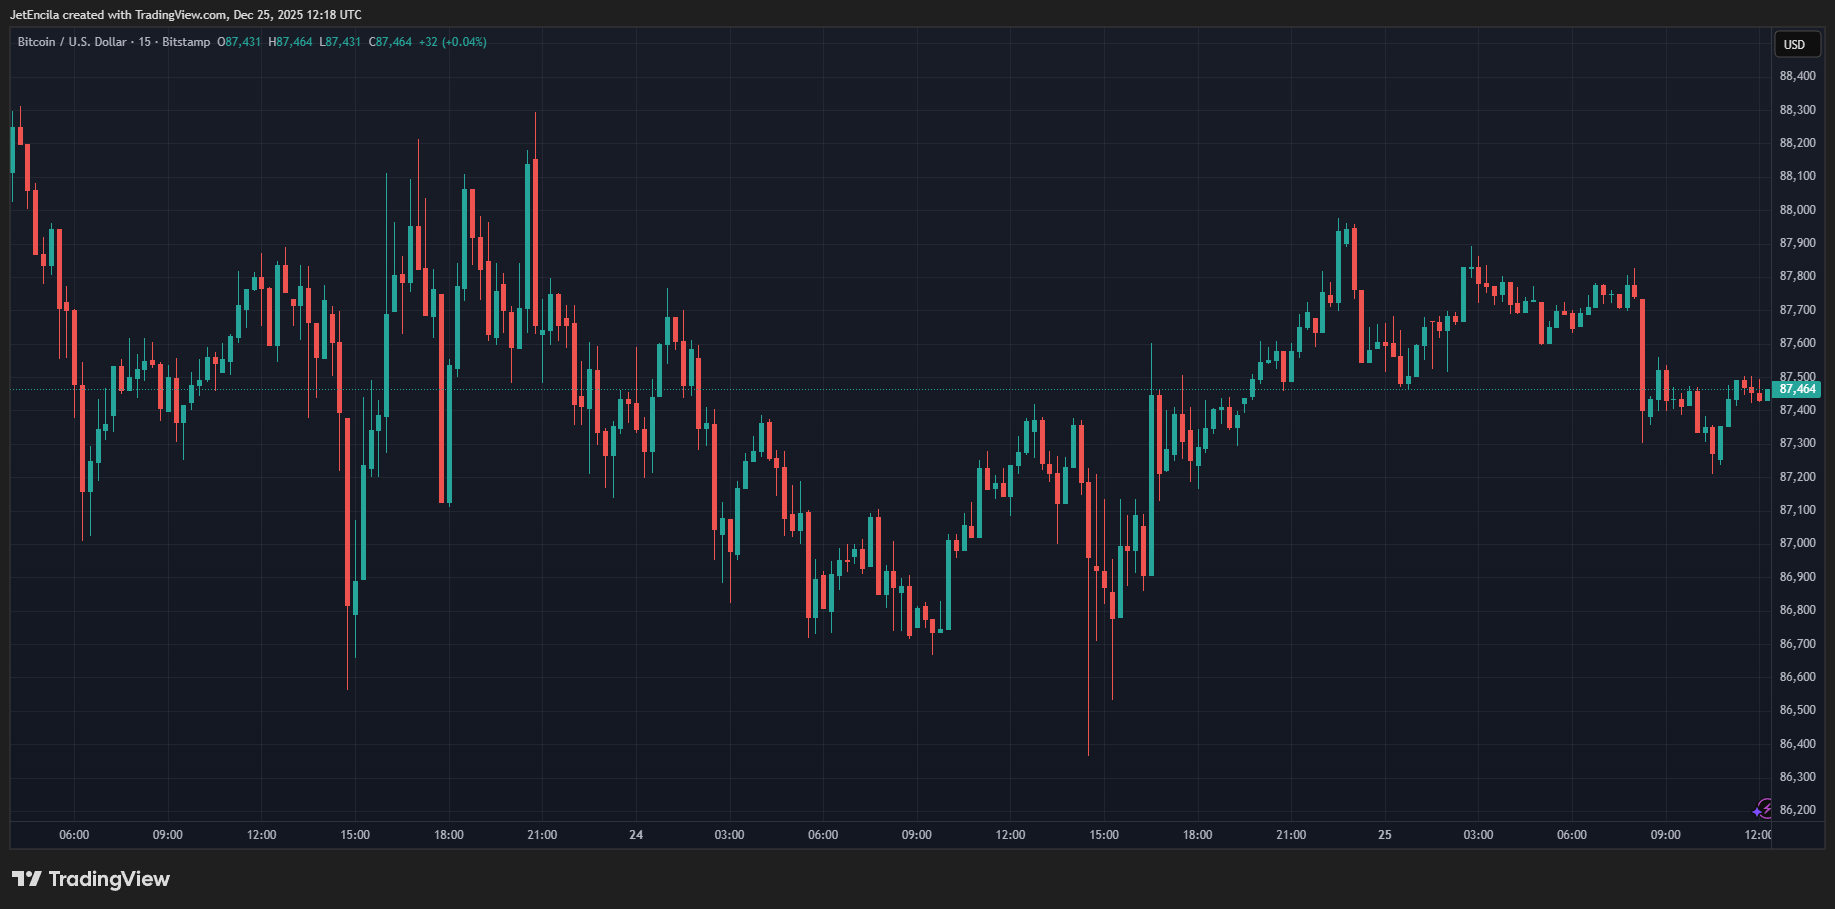
Task: Click the open price value O87,431
Action: click(x=239, y=42)
